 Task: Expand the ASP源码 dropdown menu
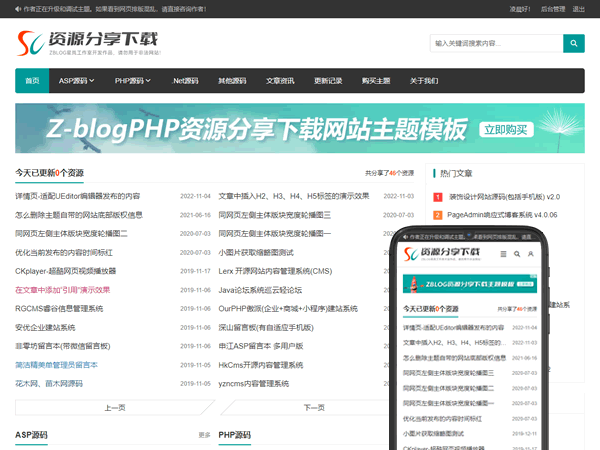[x=79, y=81]
